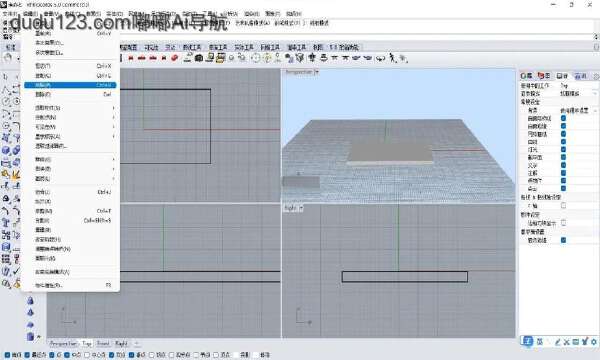Click the blue gear icon in bottom-right panel
The height and width of the screenshot is (360, 600).
point(594,342)
